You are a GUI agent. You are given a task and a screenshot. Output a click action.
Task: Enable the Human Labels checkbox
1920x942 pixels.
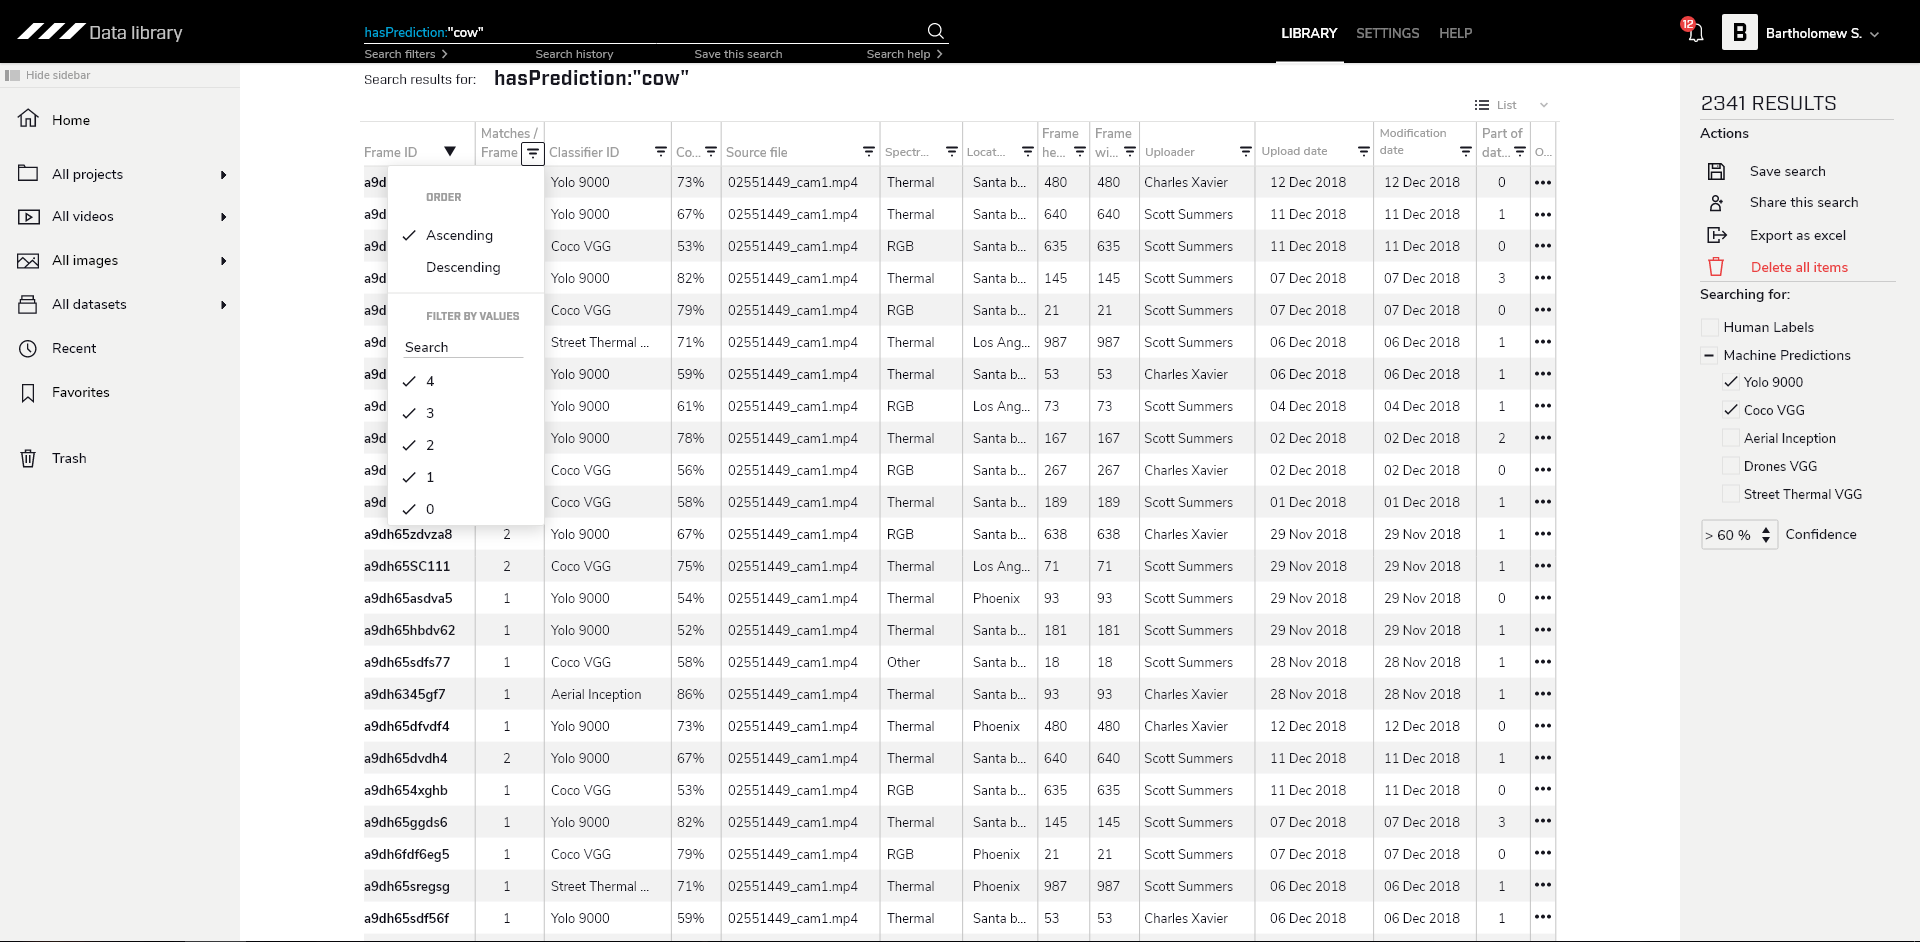click(x=1710, y=327)
